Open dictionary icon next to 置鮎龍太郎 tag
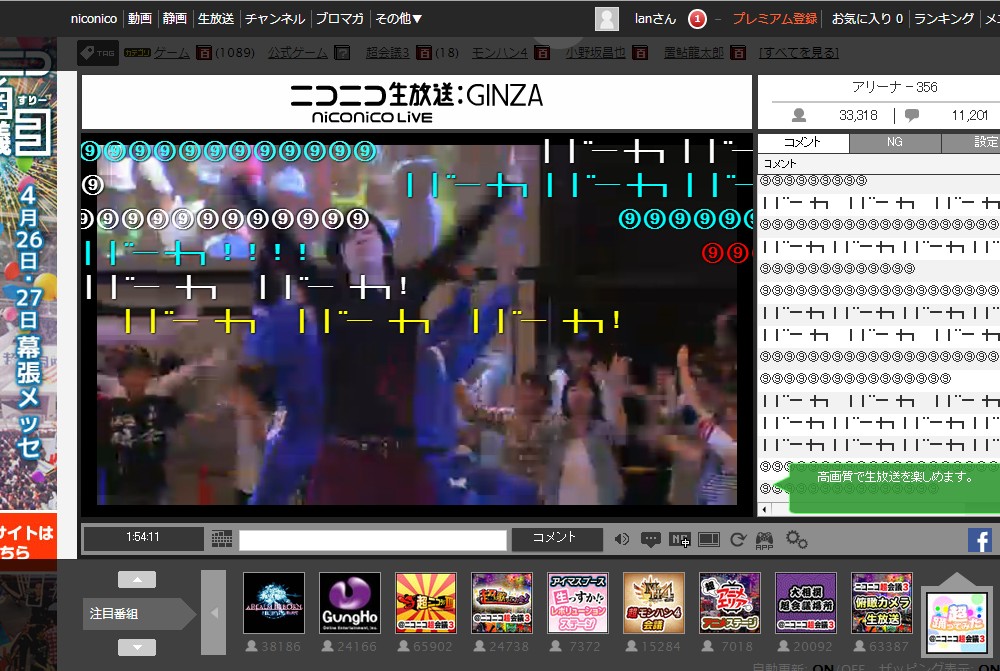 (x=738, y=53)
